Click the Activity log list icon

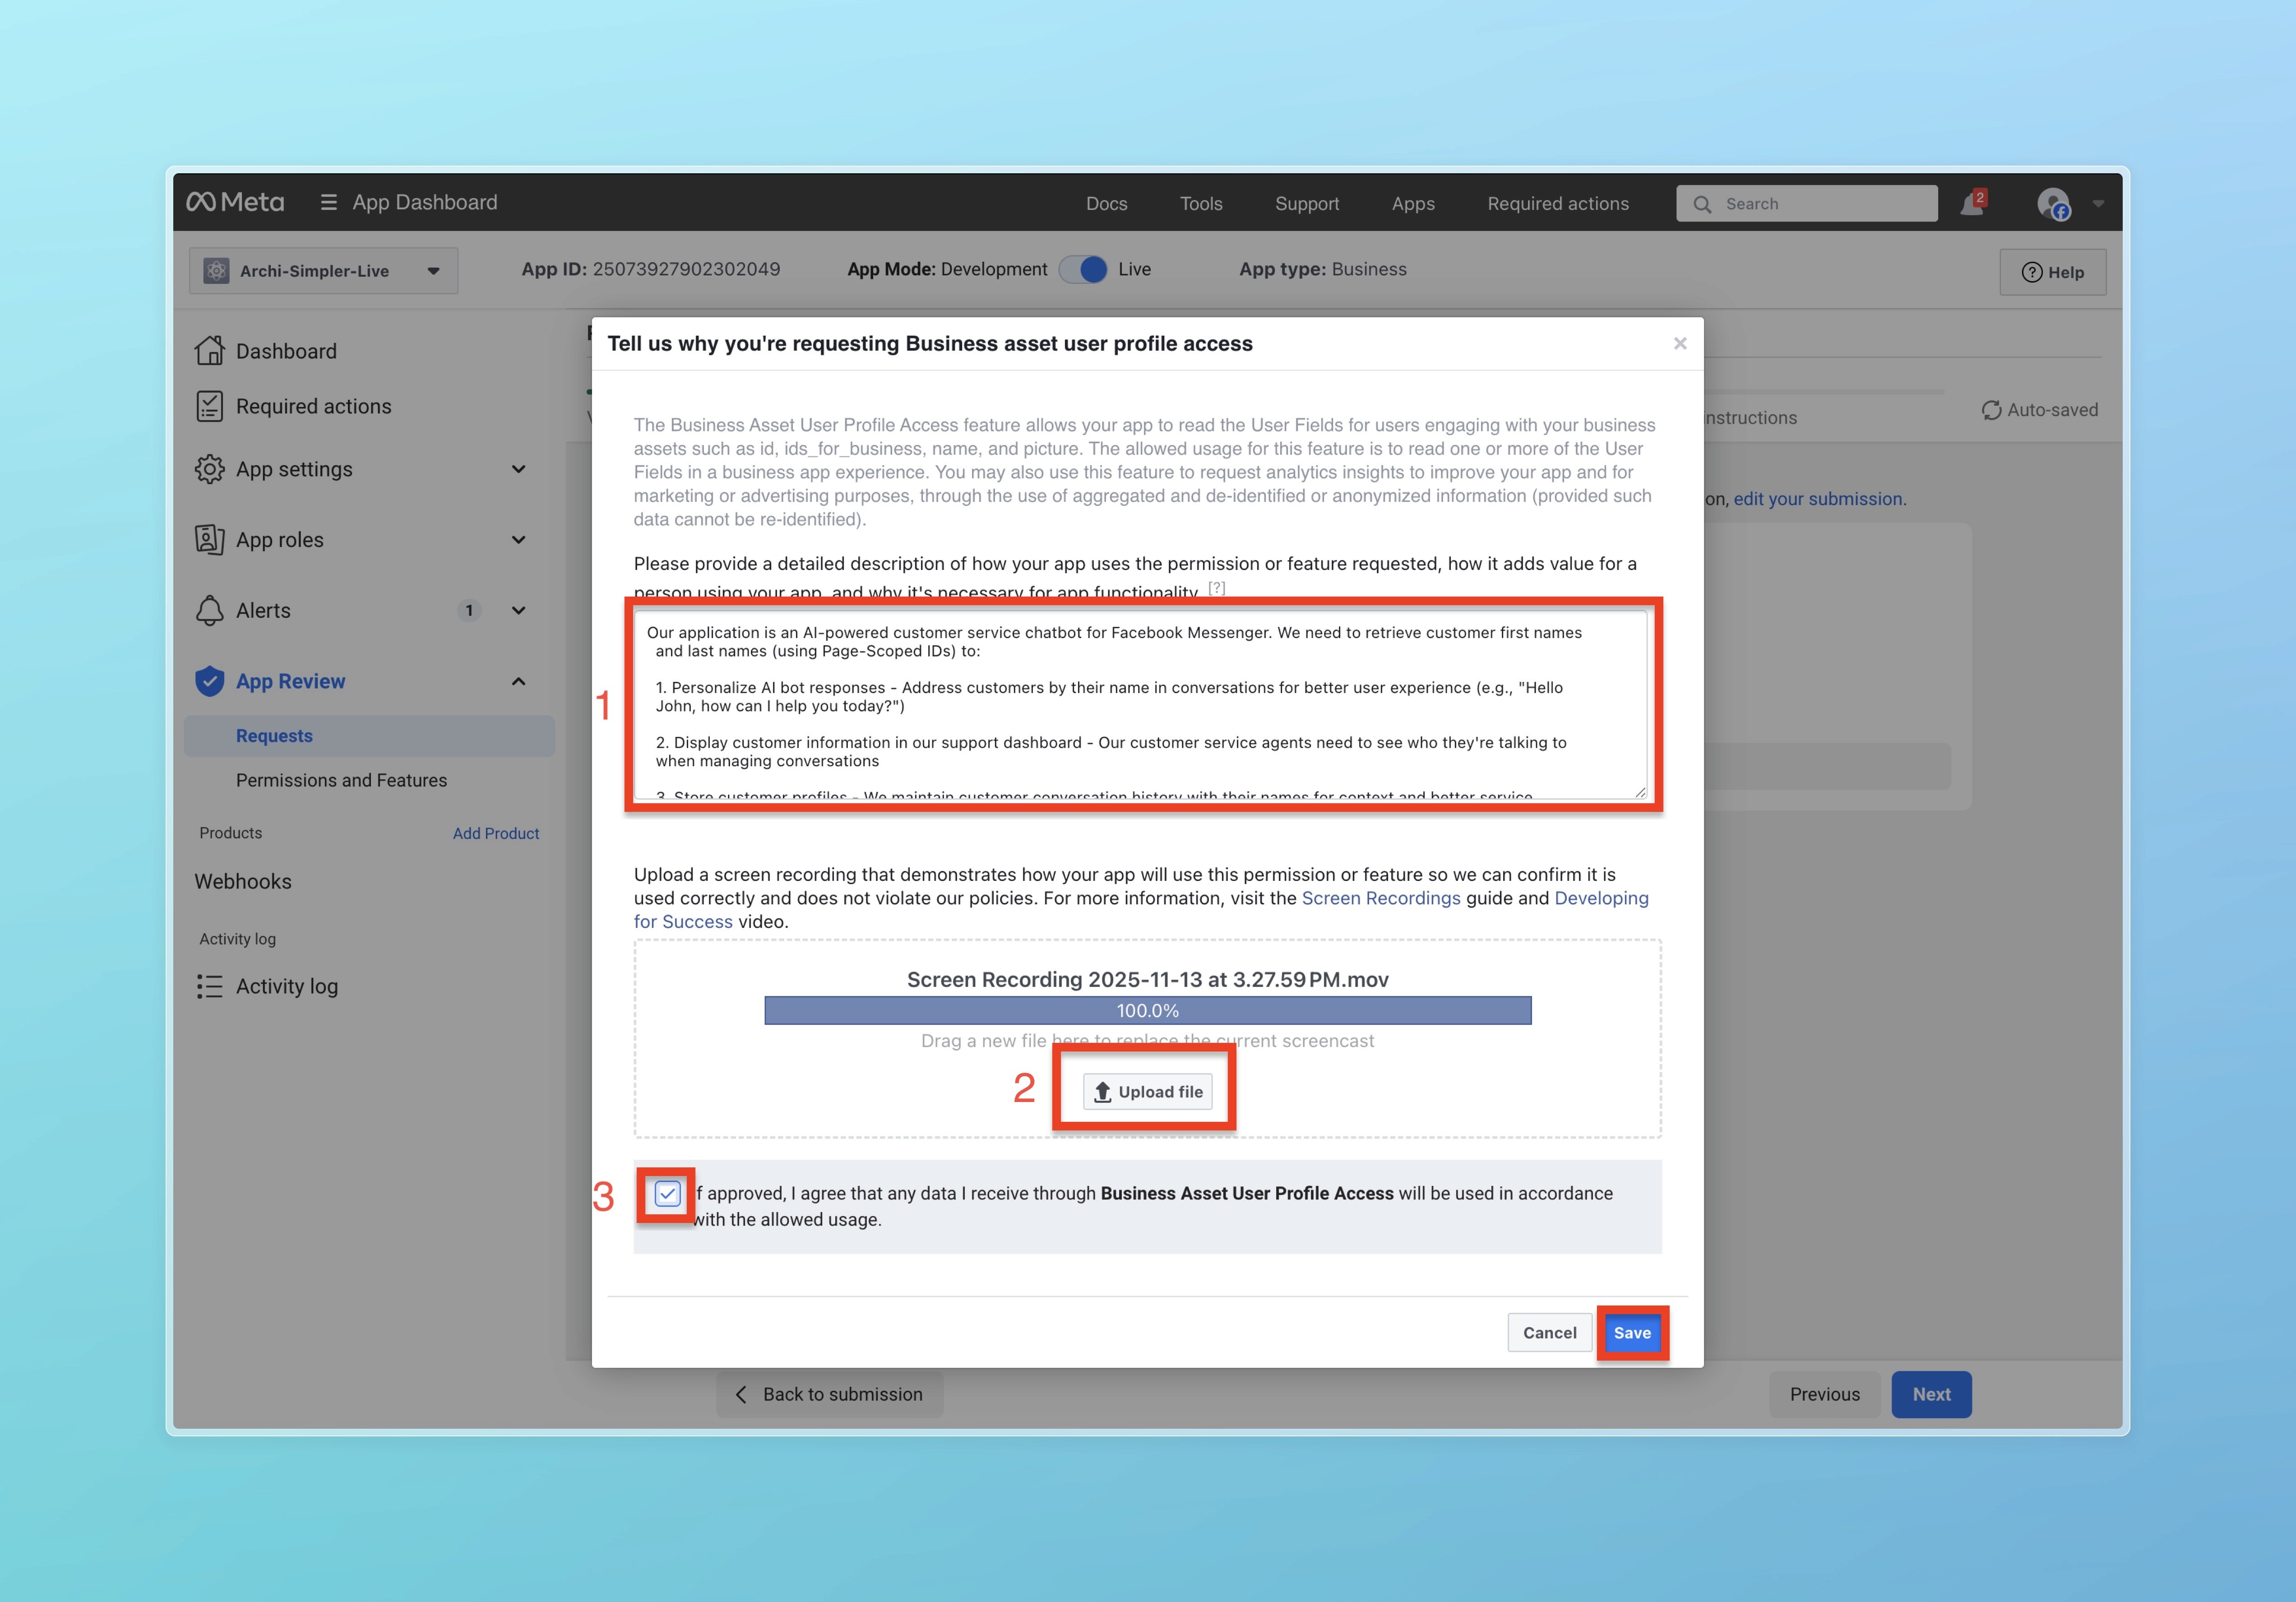click(209, 986)
